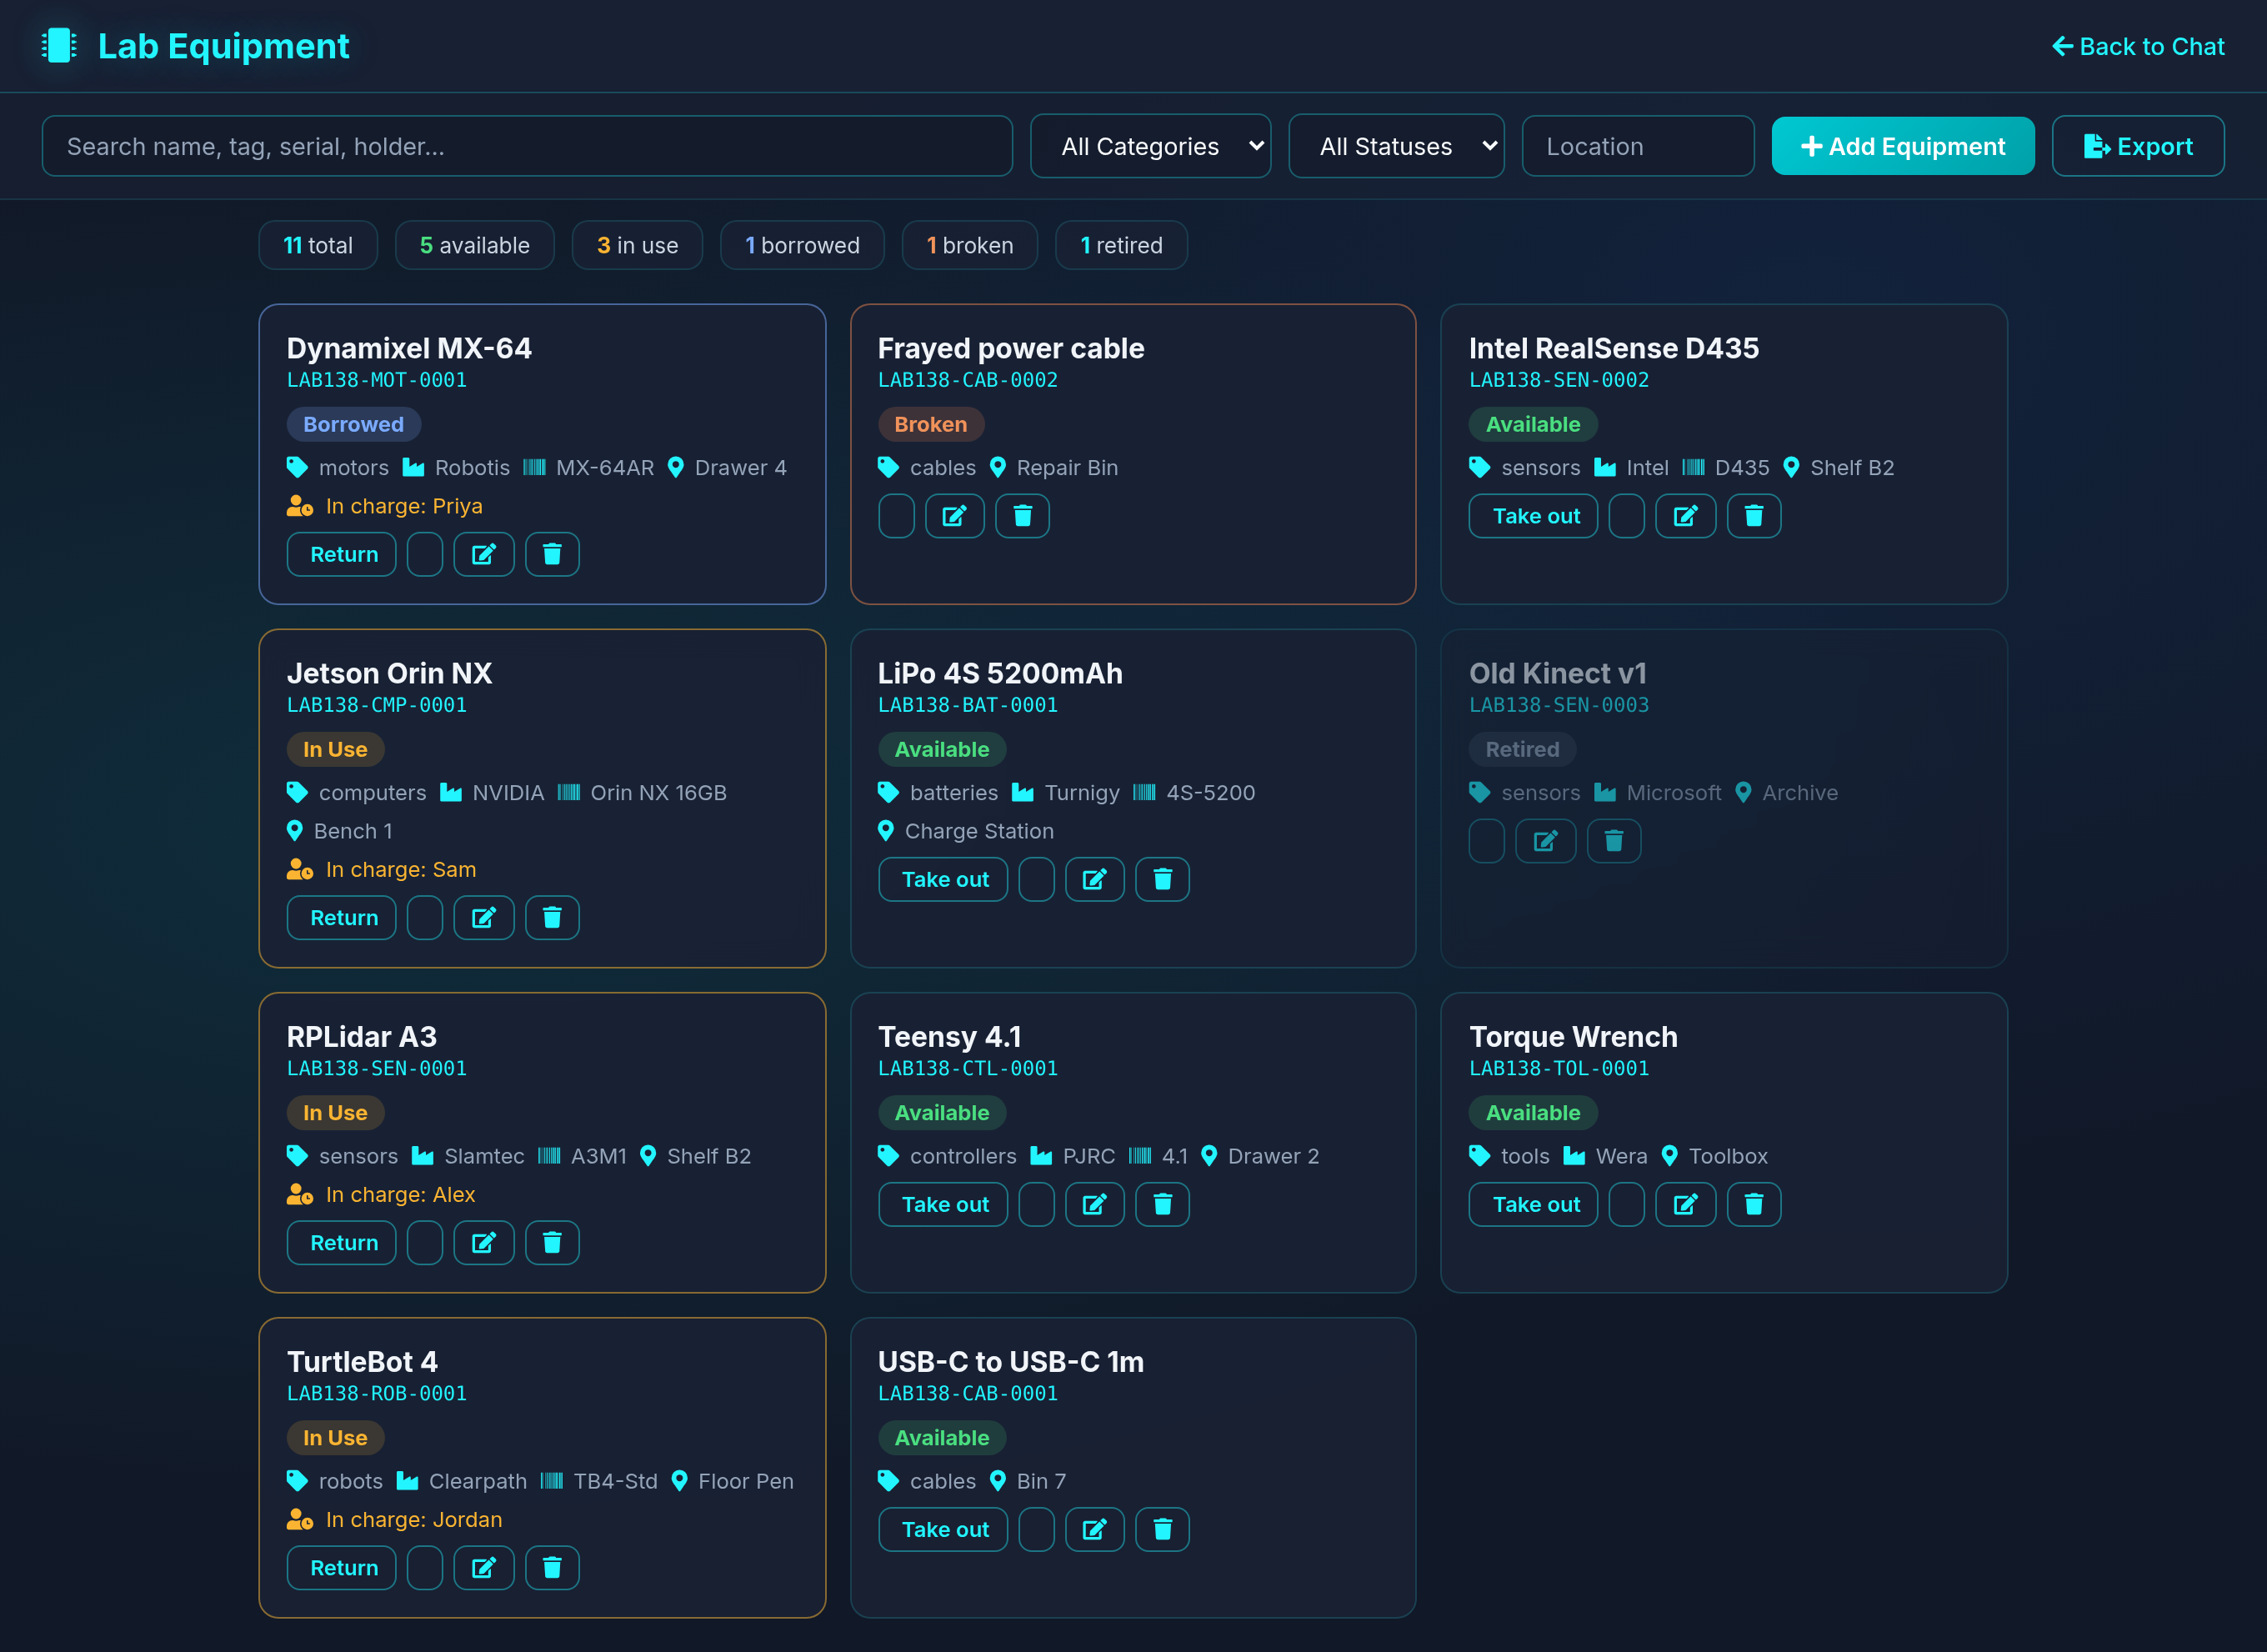
Task: Delete the USB-C to USB-C 1m cable
Action: coord(1162,1529)
